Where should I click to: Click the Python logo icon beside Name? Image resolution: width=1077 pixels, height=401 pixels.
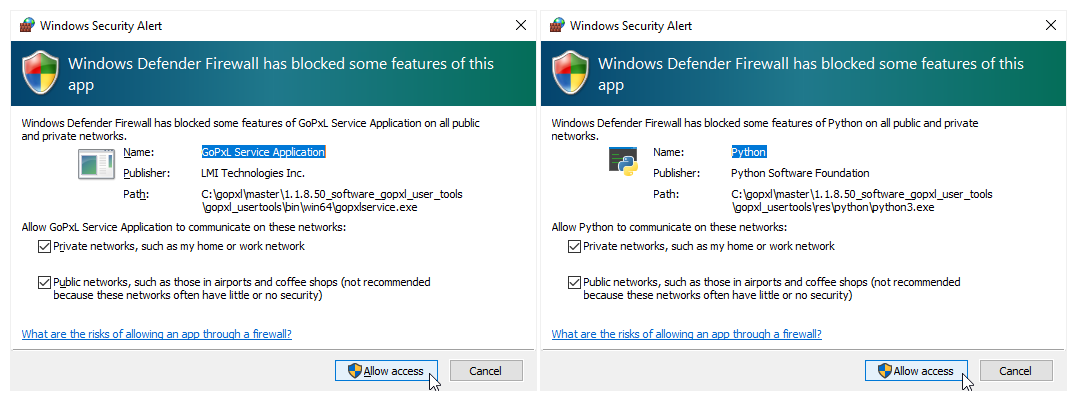click(624, 163)
